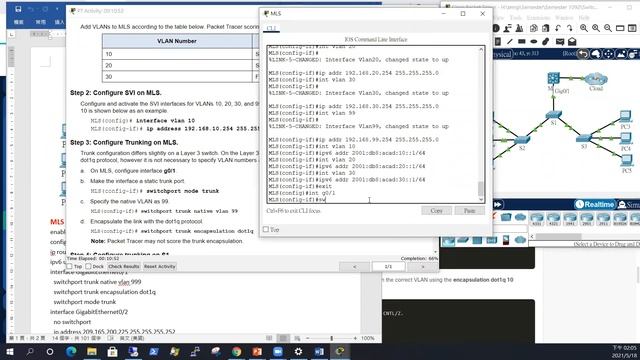
Task: Click the Move Object crosshair icon
Action: [609, 54]
